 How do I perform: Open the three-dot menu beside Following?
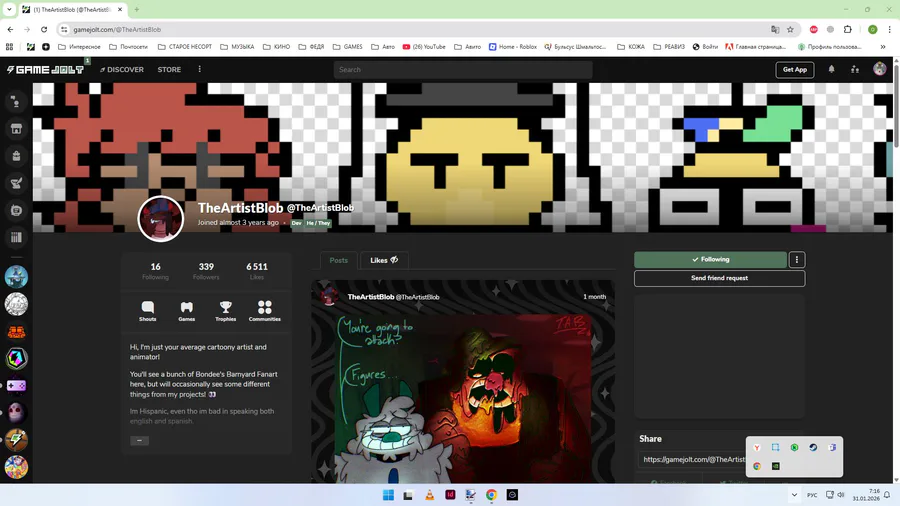tap(797, 259)
